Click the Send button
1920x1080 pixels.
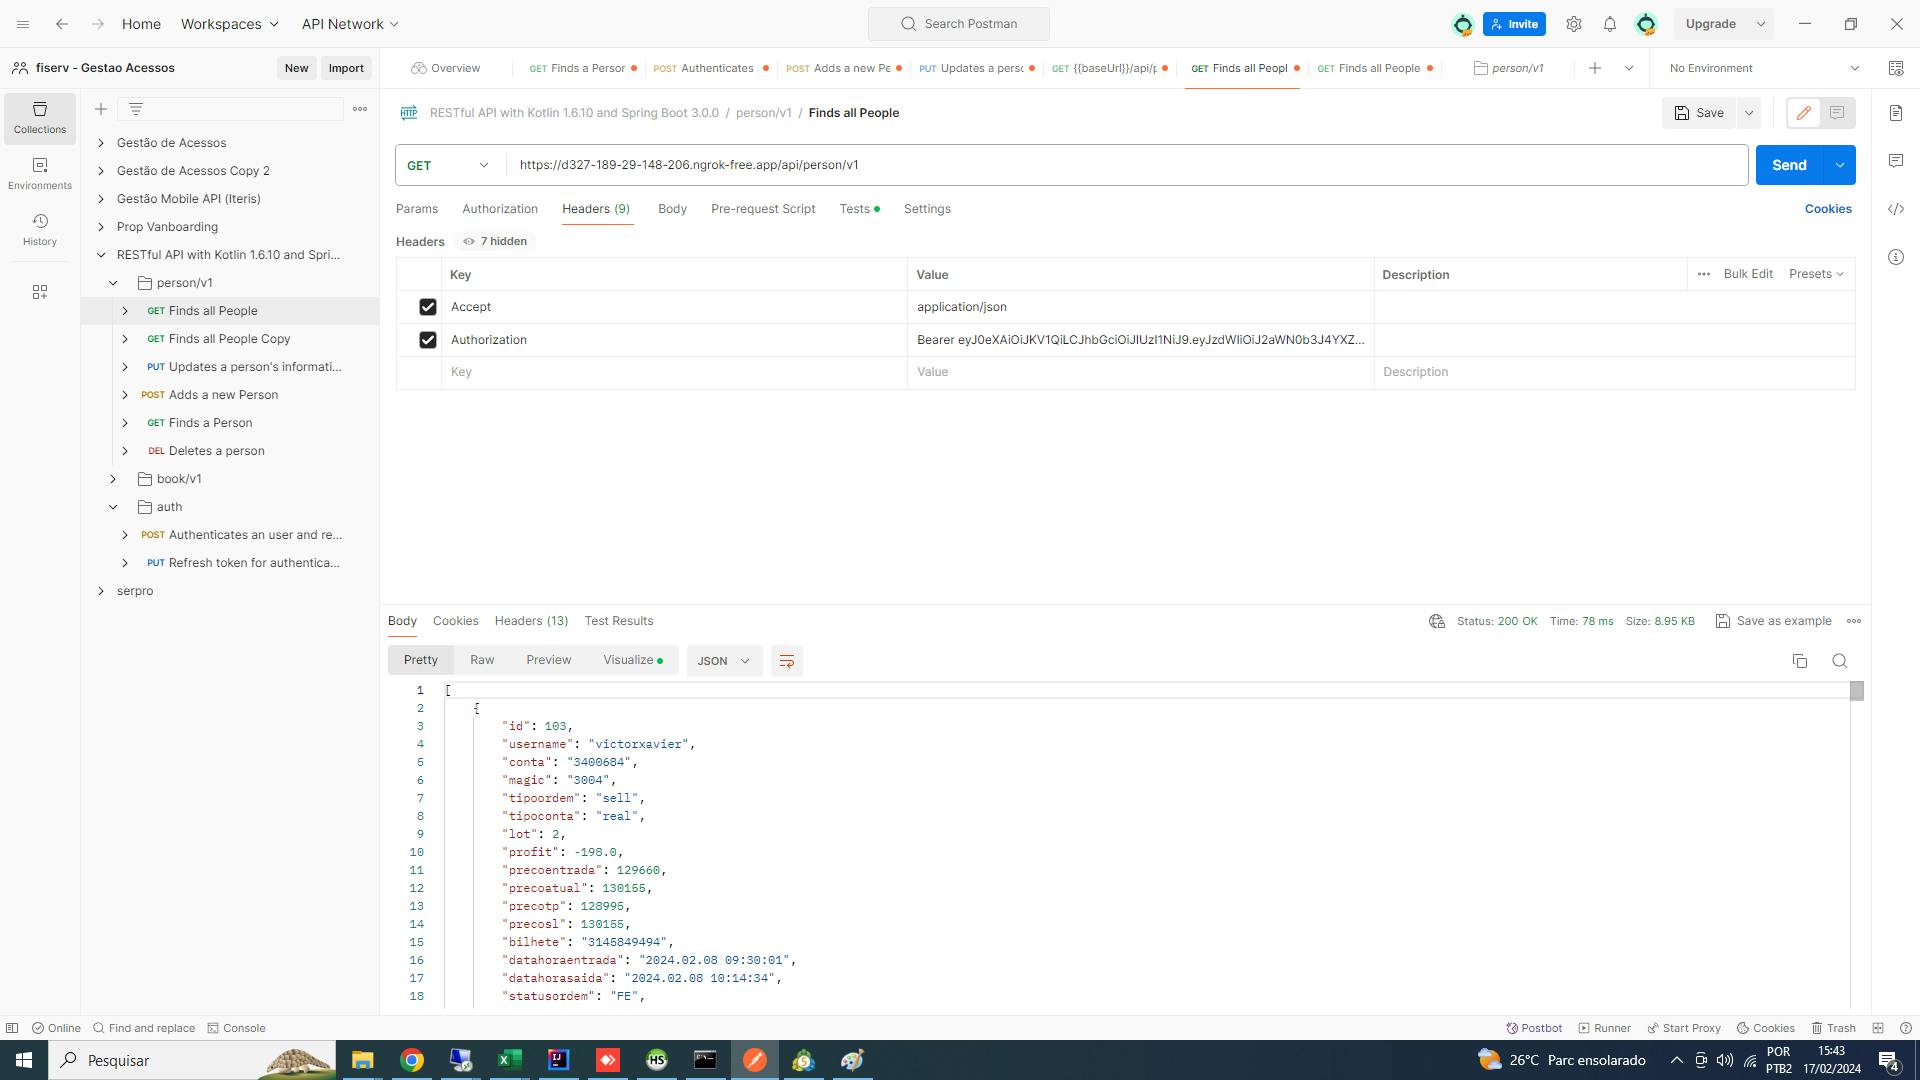coord(1788,165)
